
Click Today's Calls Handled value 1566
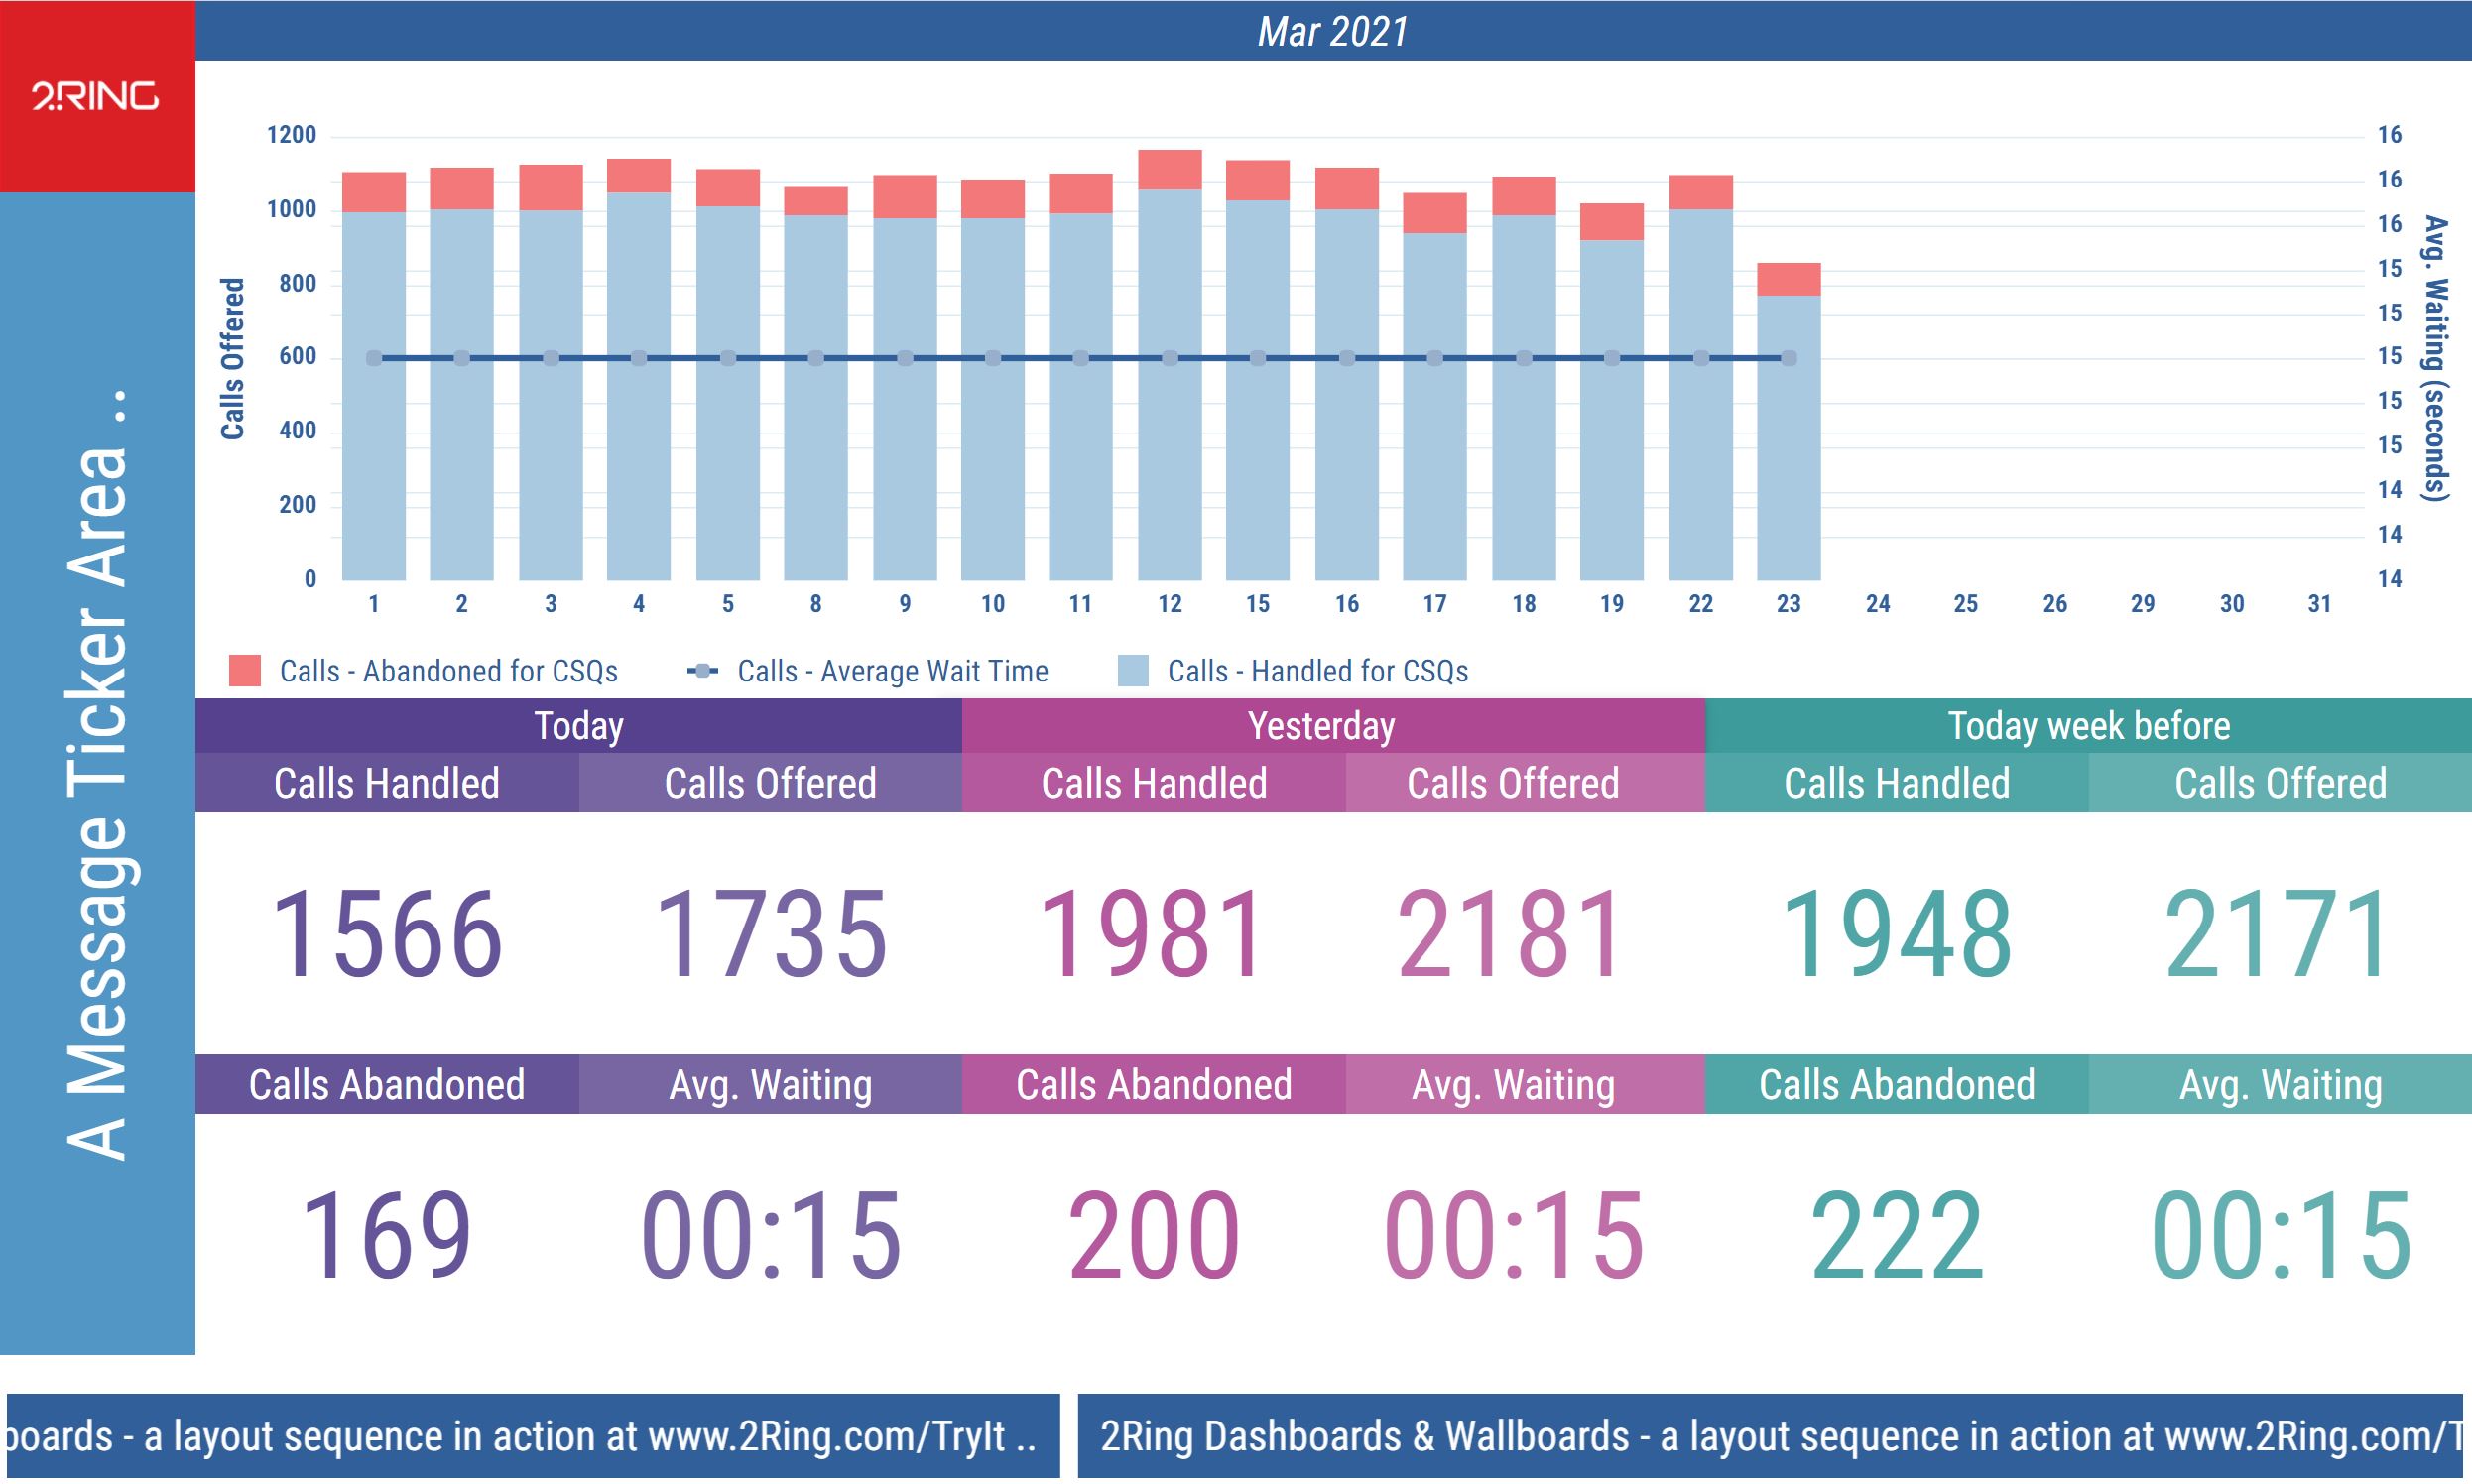click(x=386, y=935)
